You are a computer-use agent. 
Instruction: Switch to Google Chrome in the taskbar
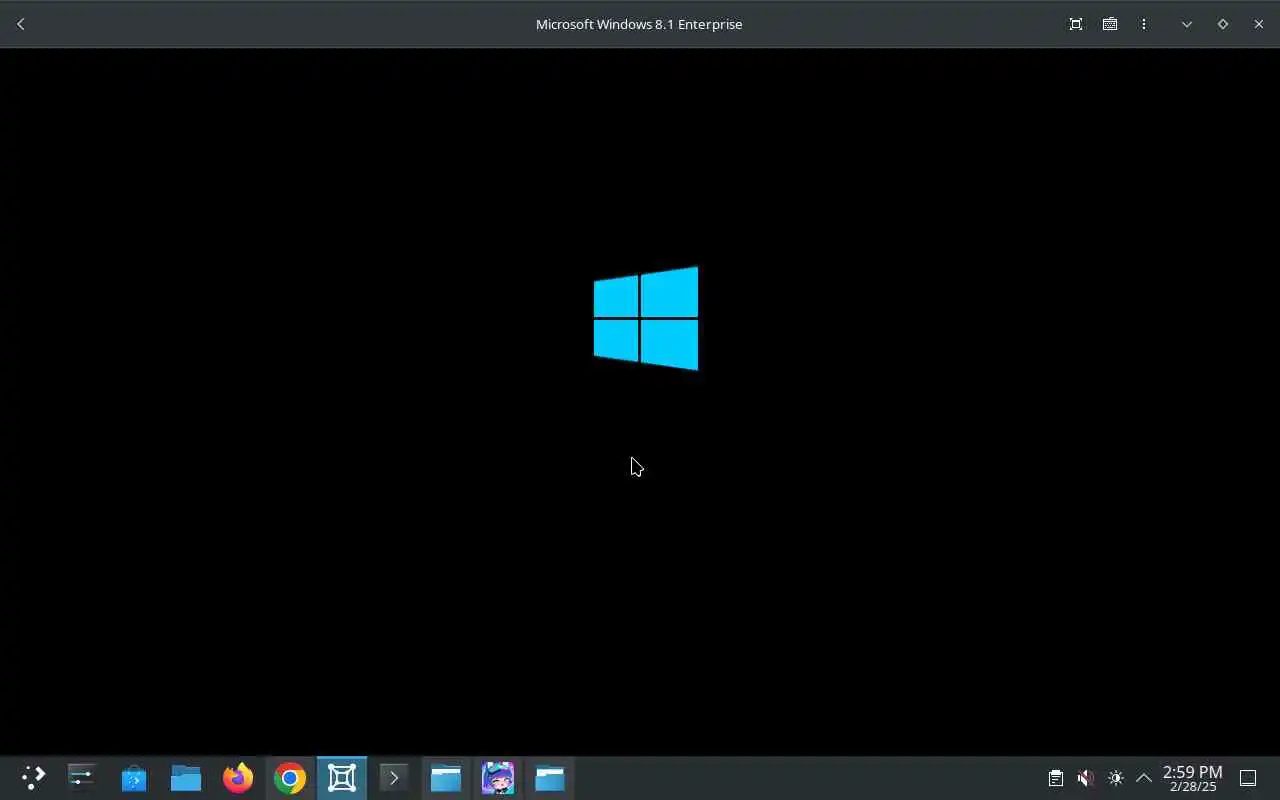pyautogui.click(x=290, y=778)
